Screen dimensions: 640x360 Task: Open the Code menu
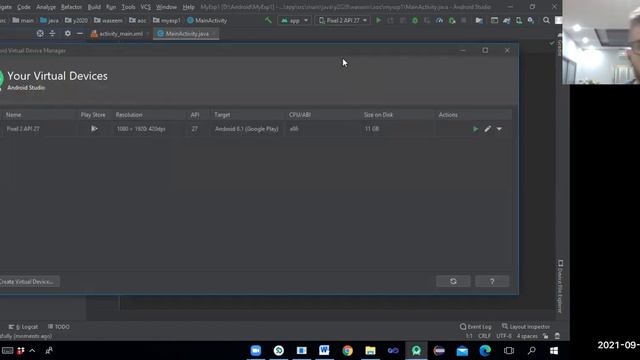(24, 7)
